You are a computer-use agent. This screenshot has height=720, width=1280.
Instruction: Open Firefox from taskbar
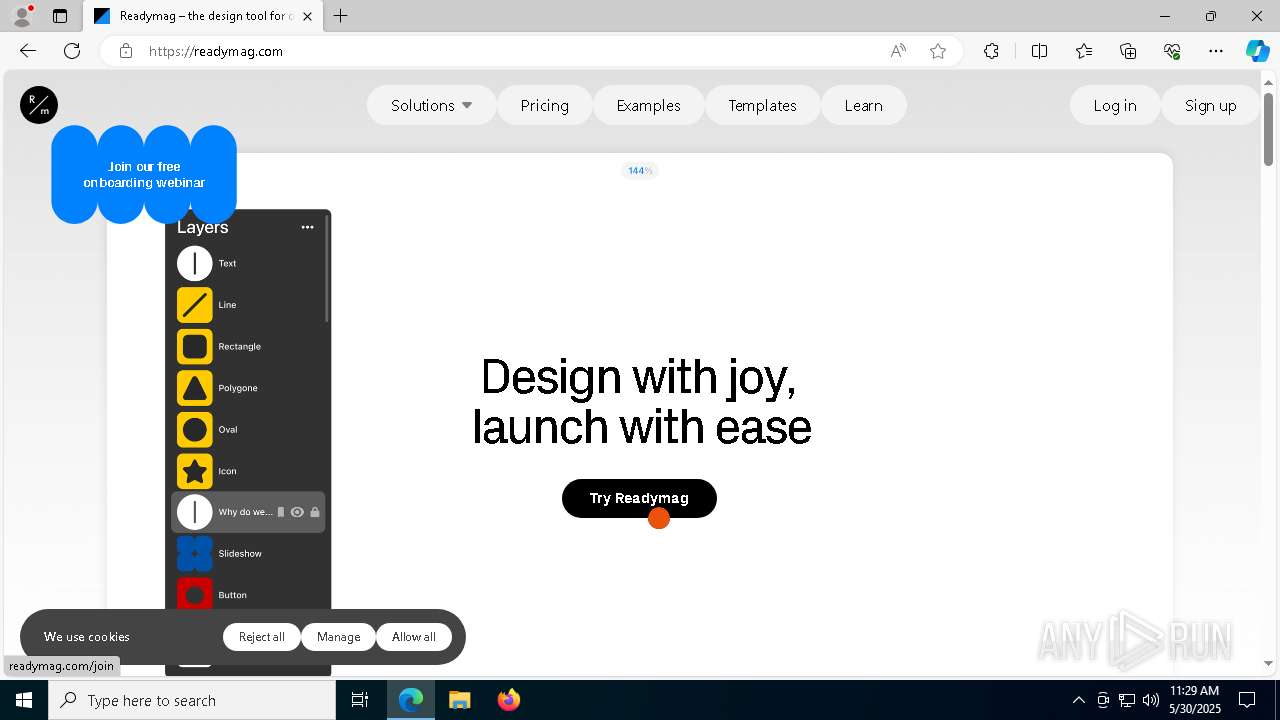[x=509, y=700]
